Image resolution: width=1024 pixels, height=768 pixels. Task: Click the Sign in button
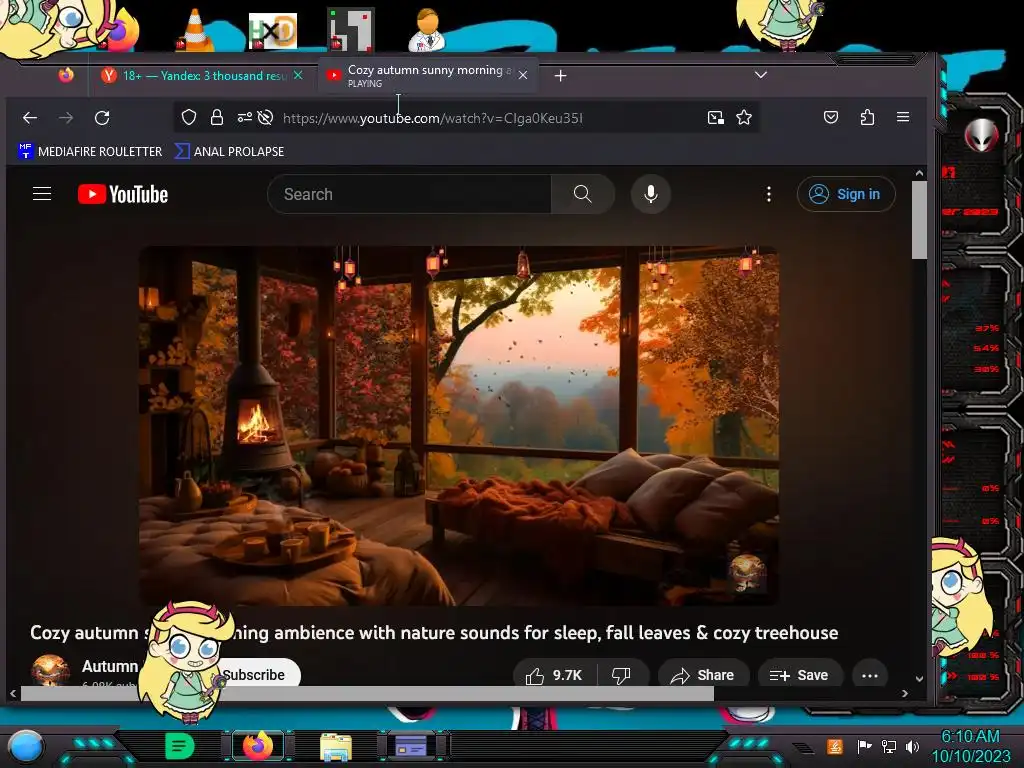tap(846, 194)
